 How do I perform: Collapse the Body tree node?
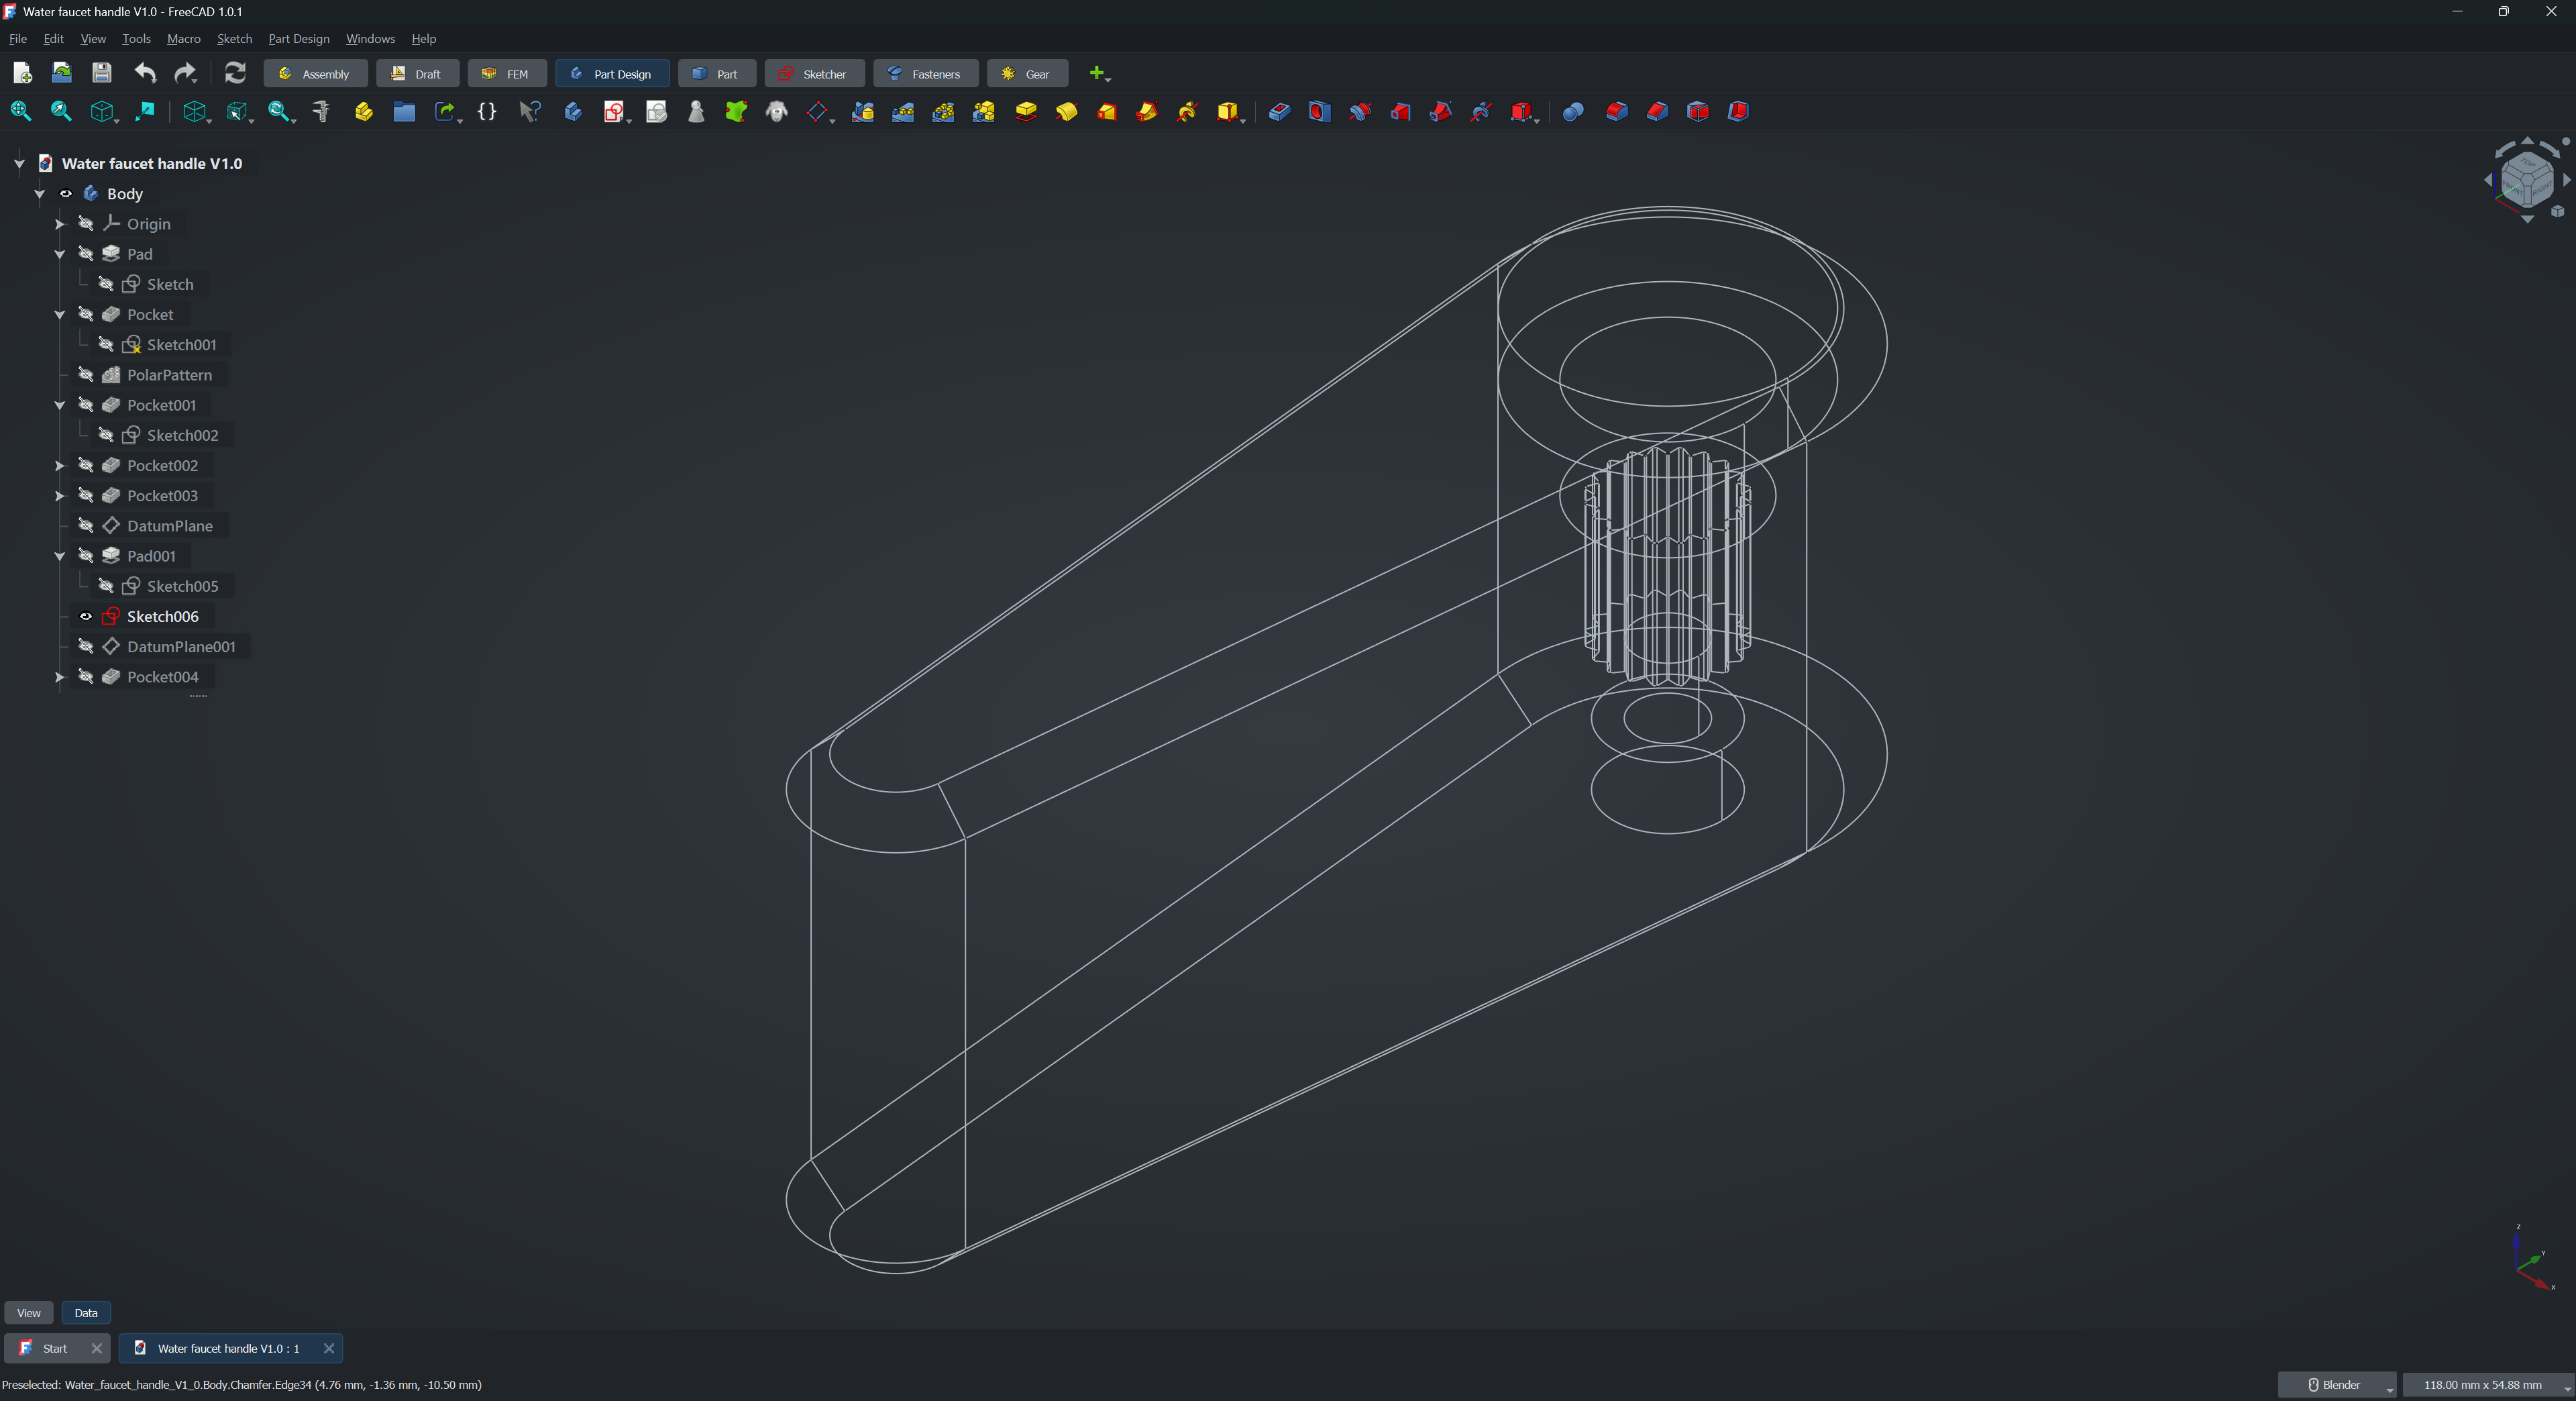pyautogui.click(x=39, y=194)
